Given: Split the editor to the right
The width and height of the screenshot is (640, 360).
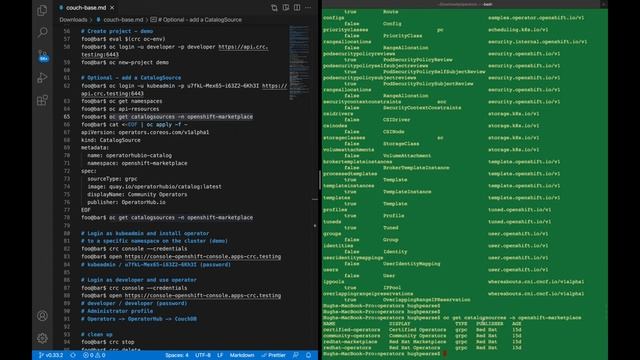Looking at the screenshot, I should tap(297, 8).
